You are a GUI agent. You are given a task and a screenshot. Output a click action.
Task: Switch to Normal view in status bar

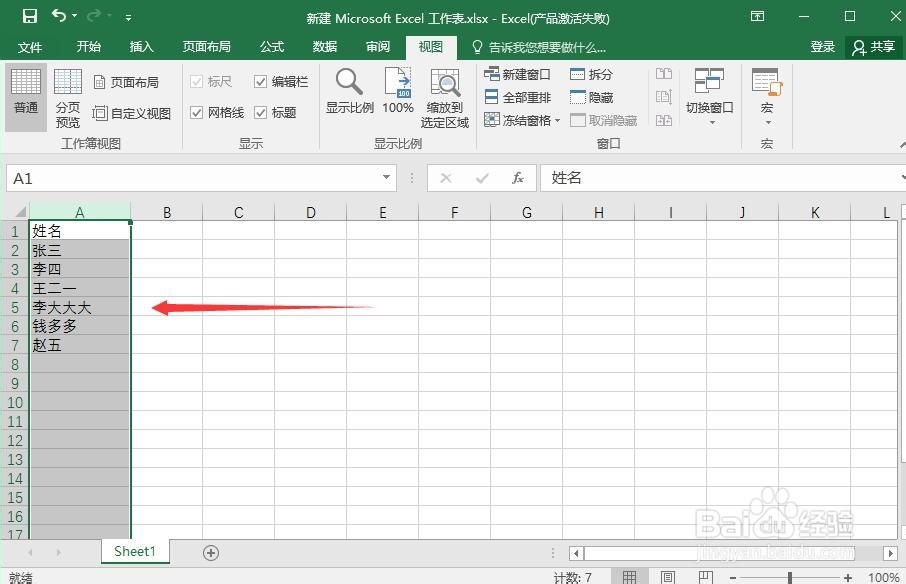coord(629,576)
